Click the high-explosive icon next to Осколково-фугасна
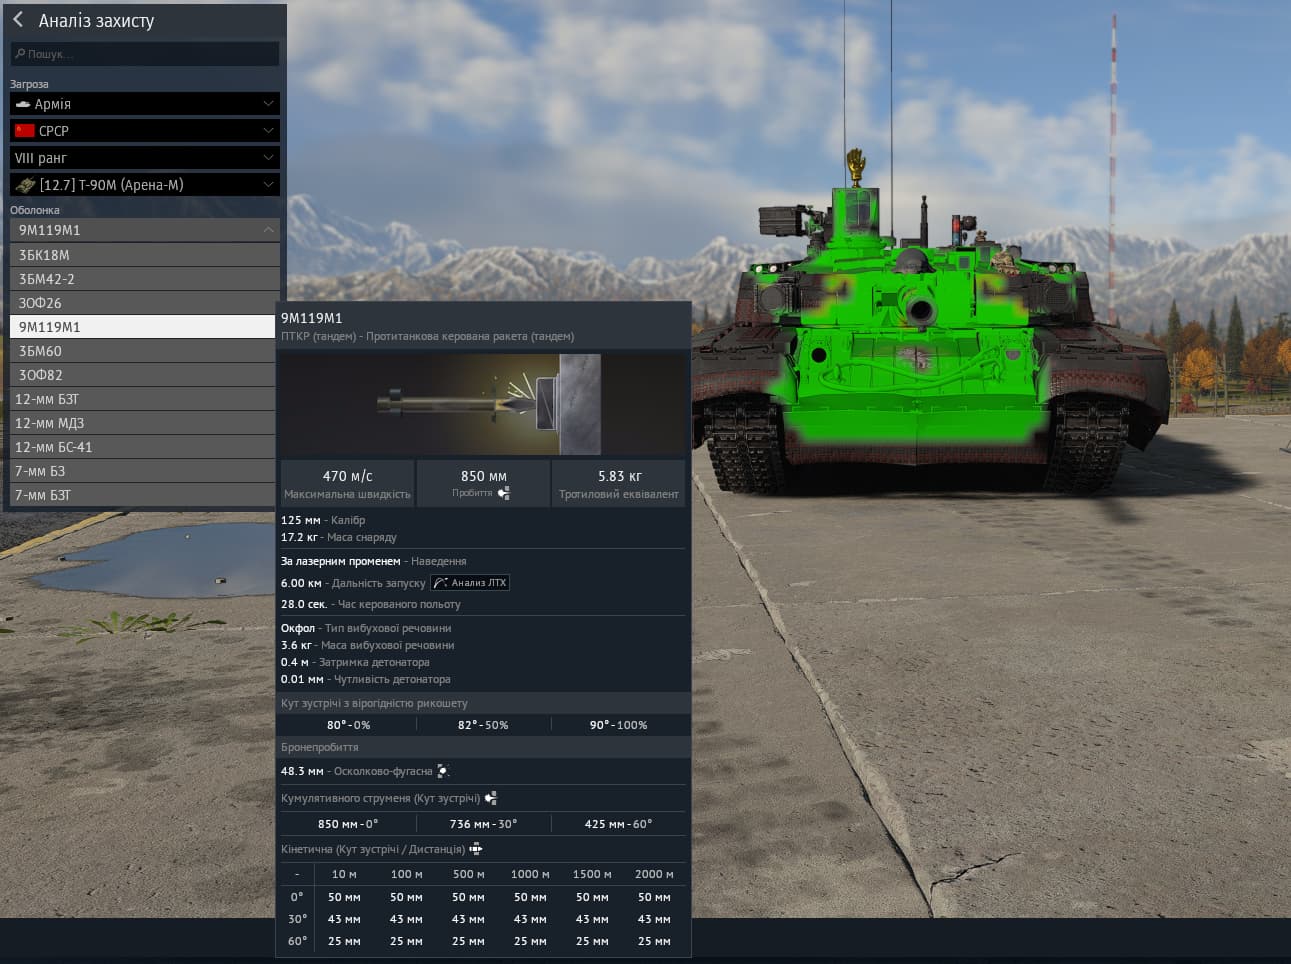Screen dimensions: 1291x964 [x=443, y=771]
